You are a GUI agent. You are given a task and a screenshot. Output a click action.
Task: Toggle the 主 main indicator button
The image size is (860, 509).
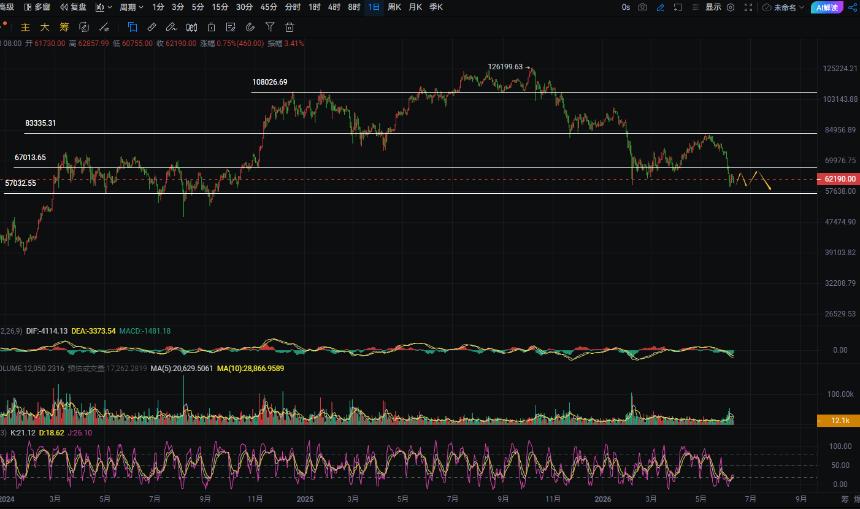pos(25,27)
